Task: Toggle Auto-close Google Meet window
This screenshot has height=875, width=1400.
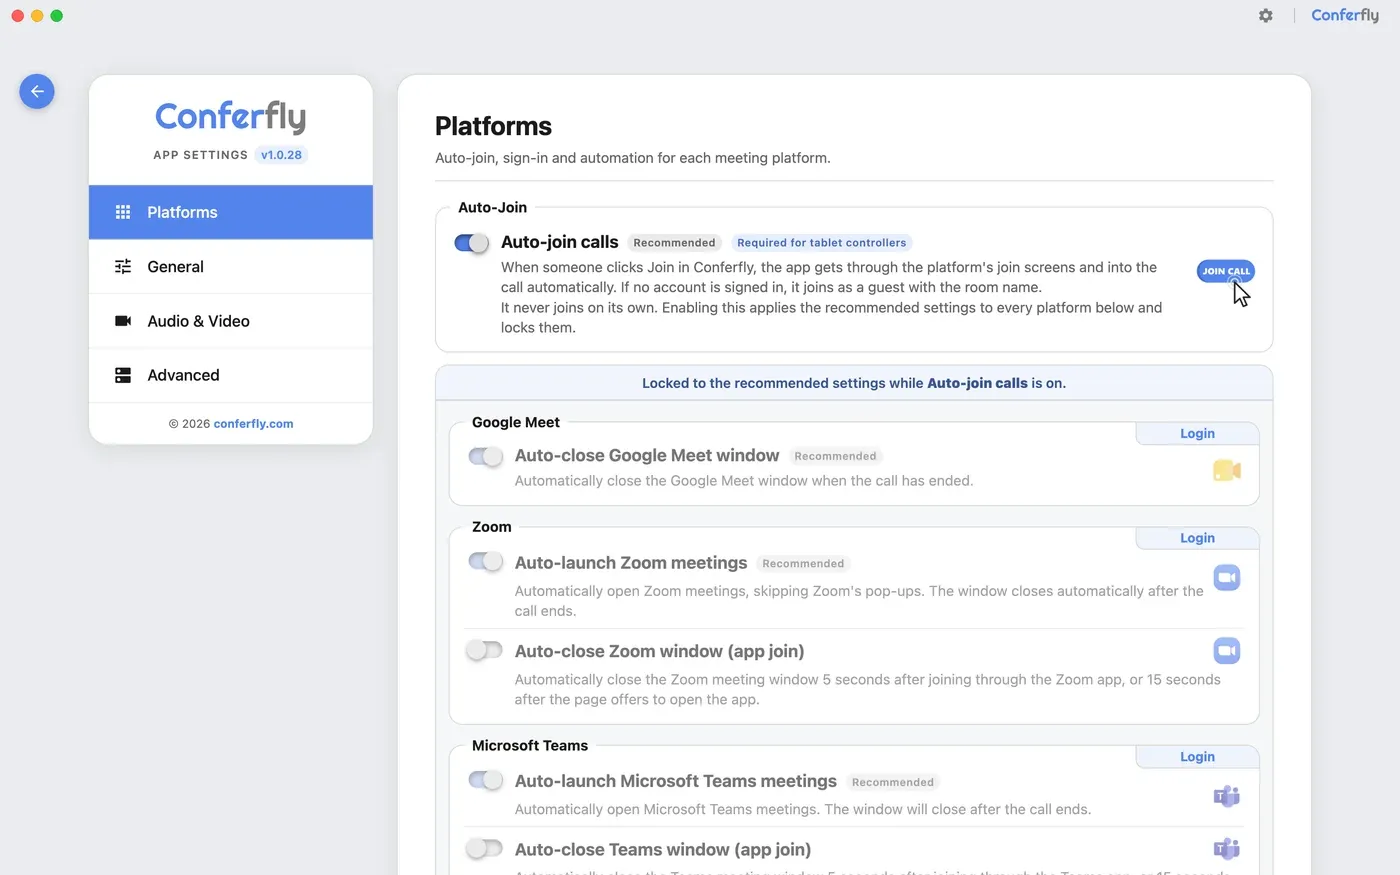Action: pos(485,456)
